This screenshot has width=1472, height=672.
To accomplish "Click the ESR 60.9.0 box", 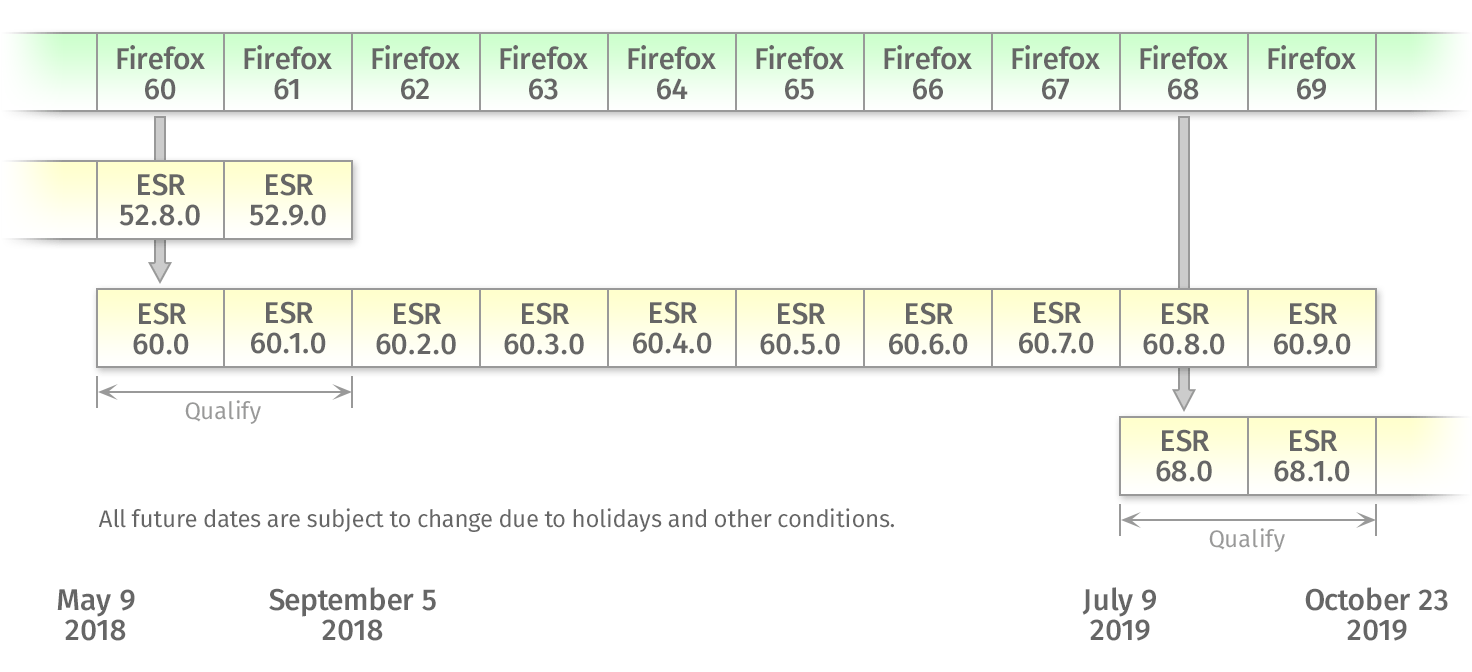I will (x=1312, y=328).
